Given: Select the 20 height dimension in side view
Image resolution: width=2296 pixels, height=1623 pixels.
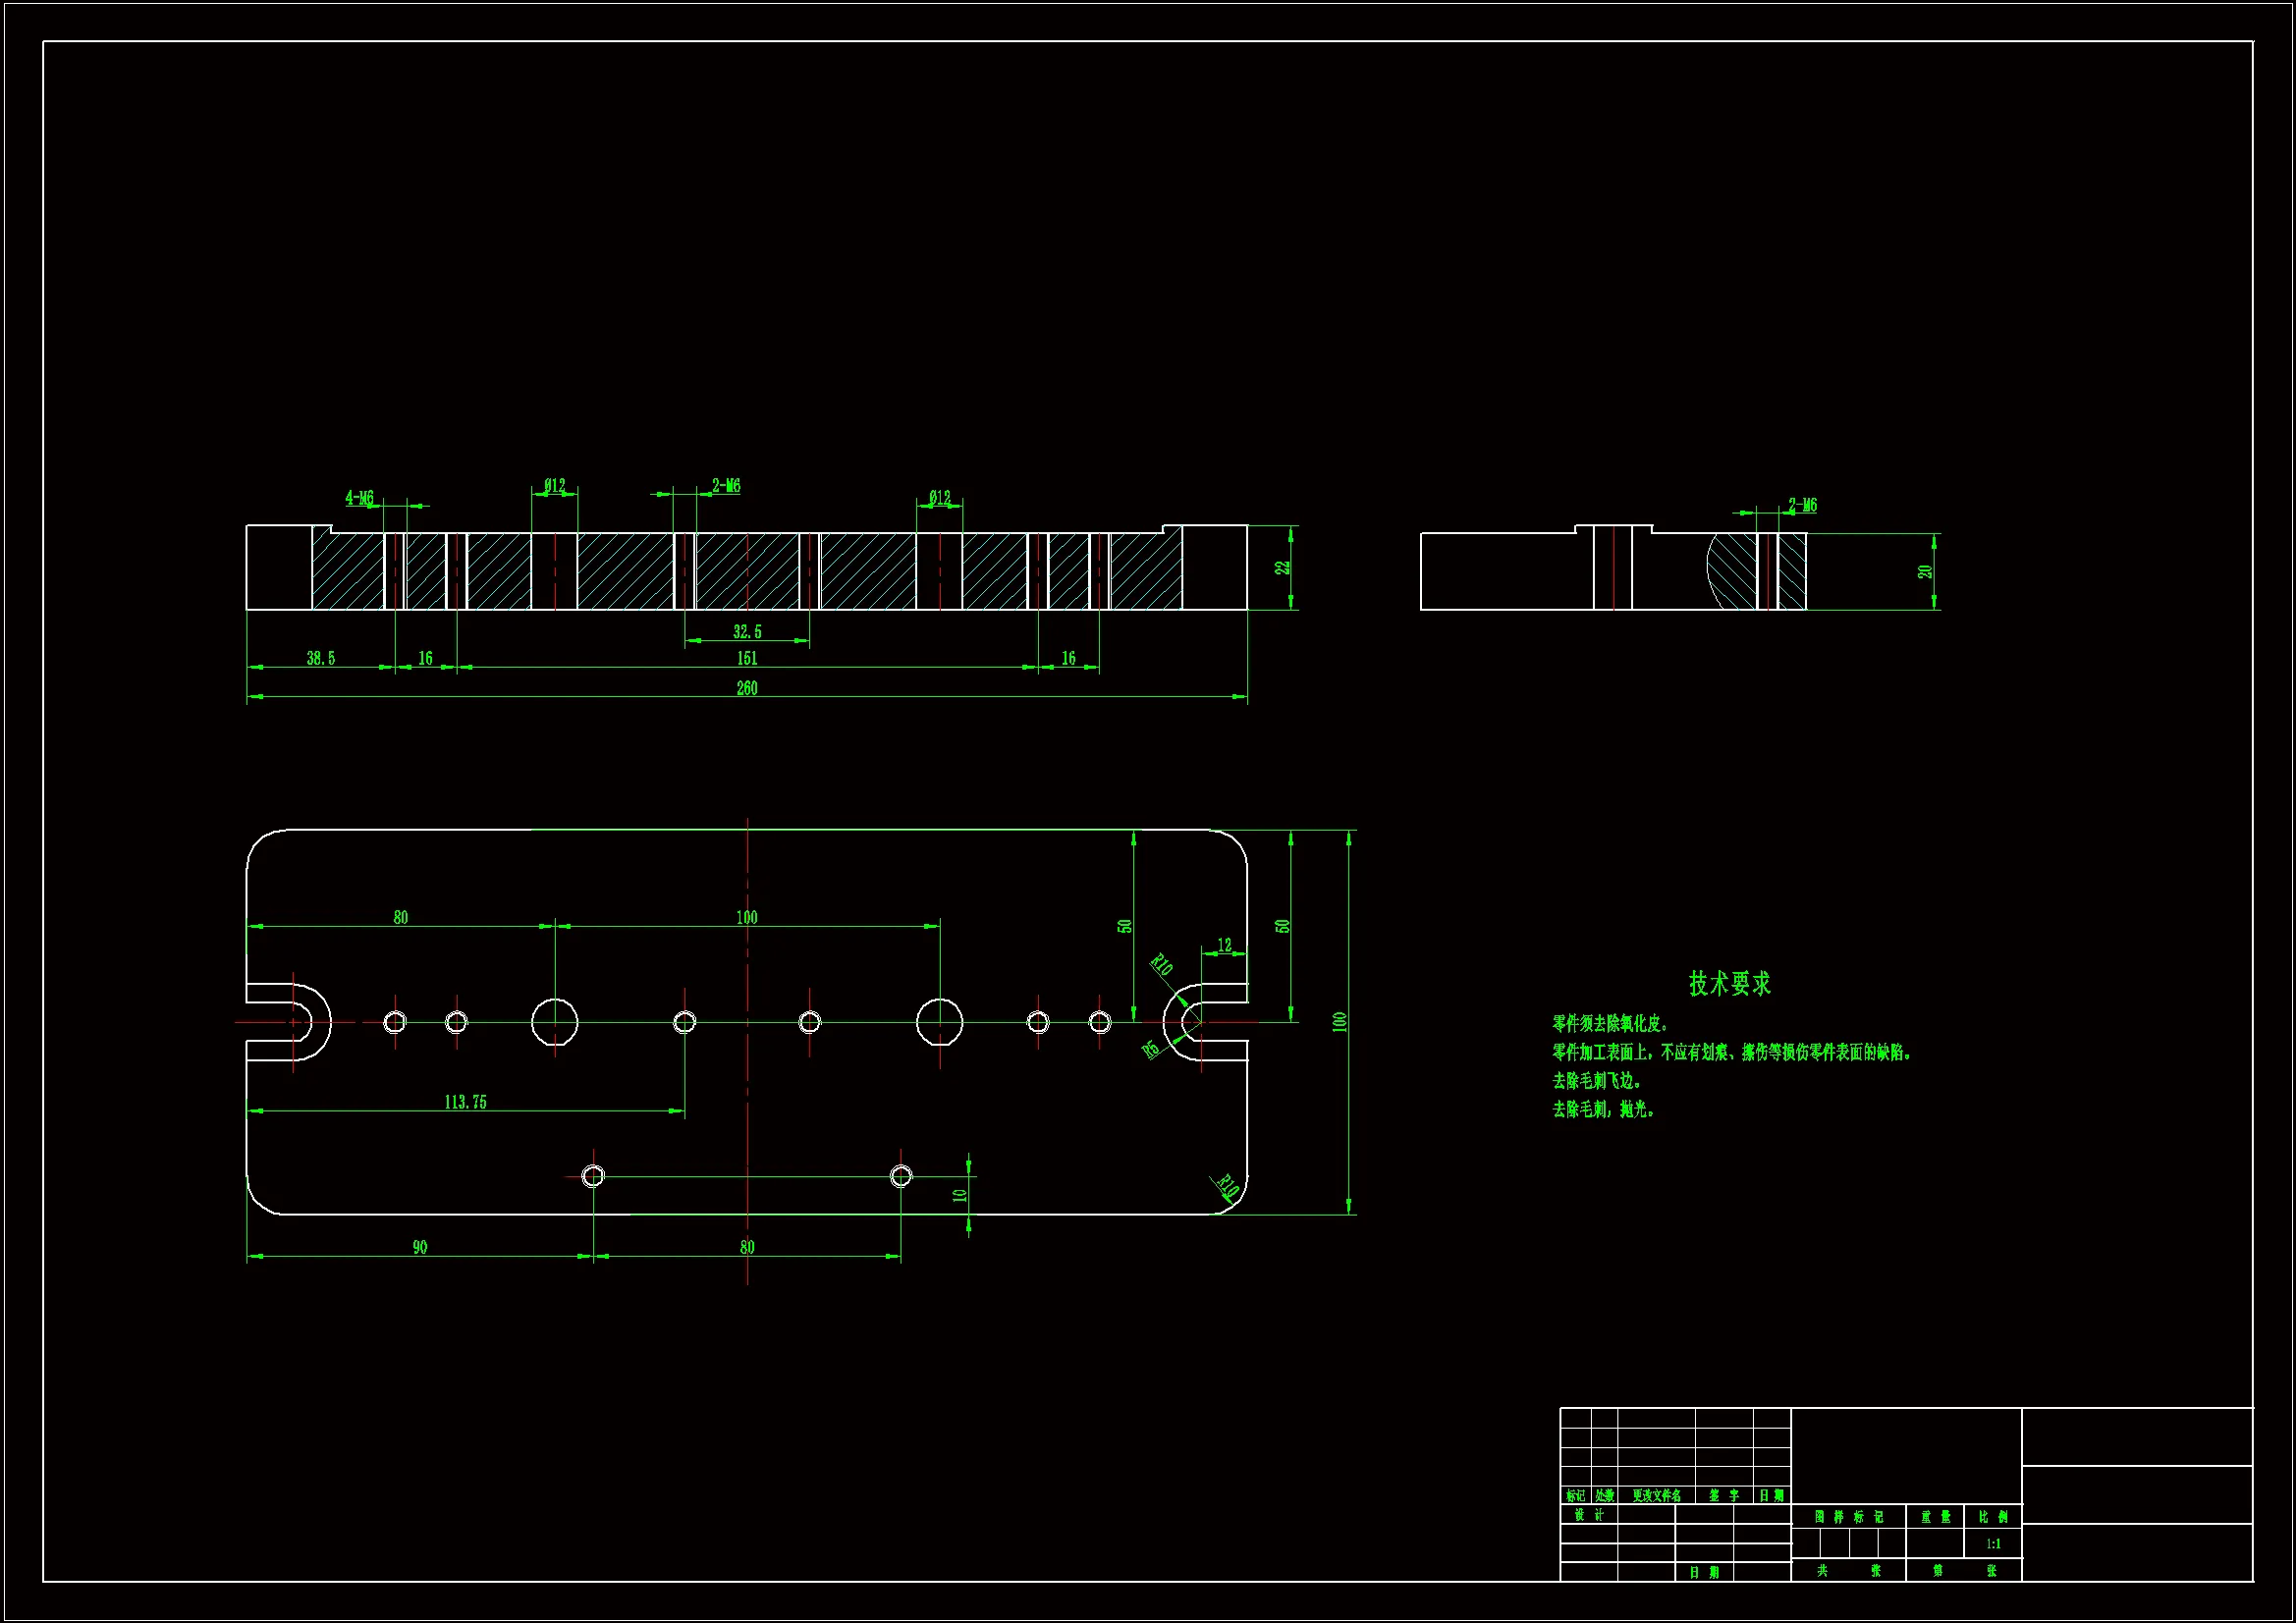Looking at the screenshot, I should 1924,572.
